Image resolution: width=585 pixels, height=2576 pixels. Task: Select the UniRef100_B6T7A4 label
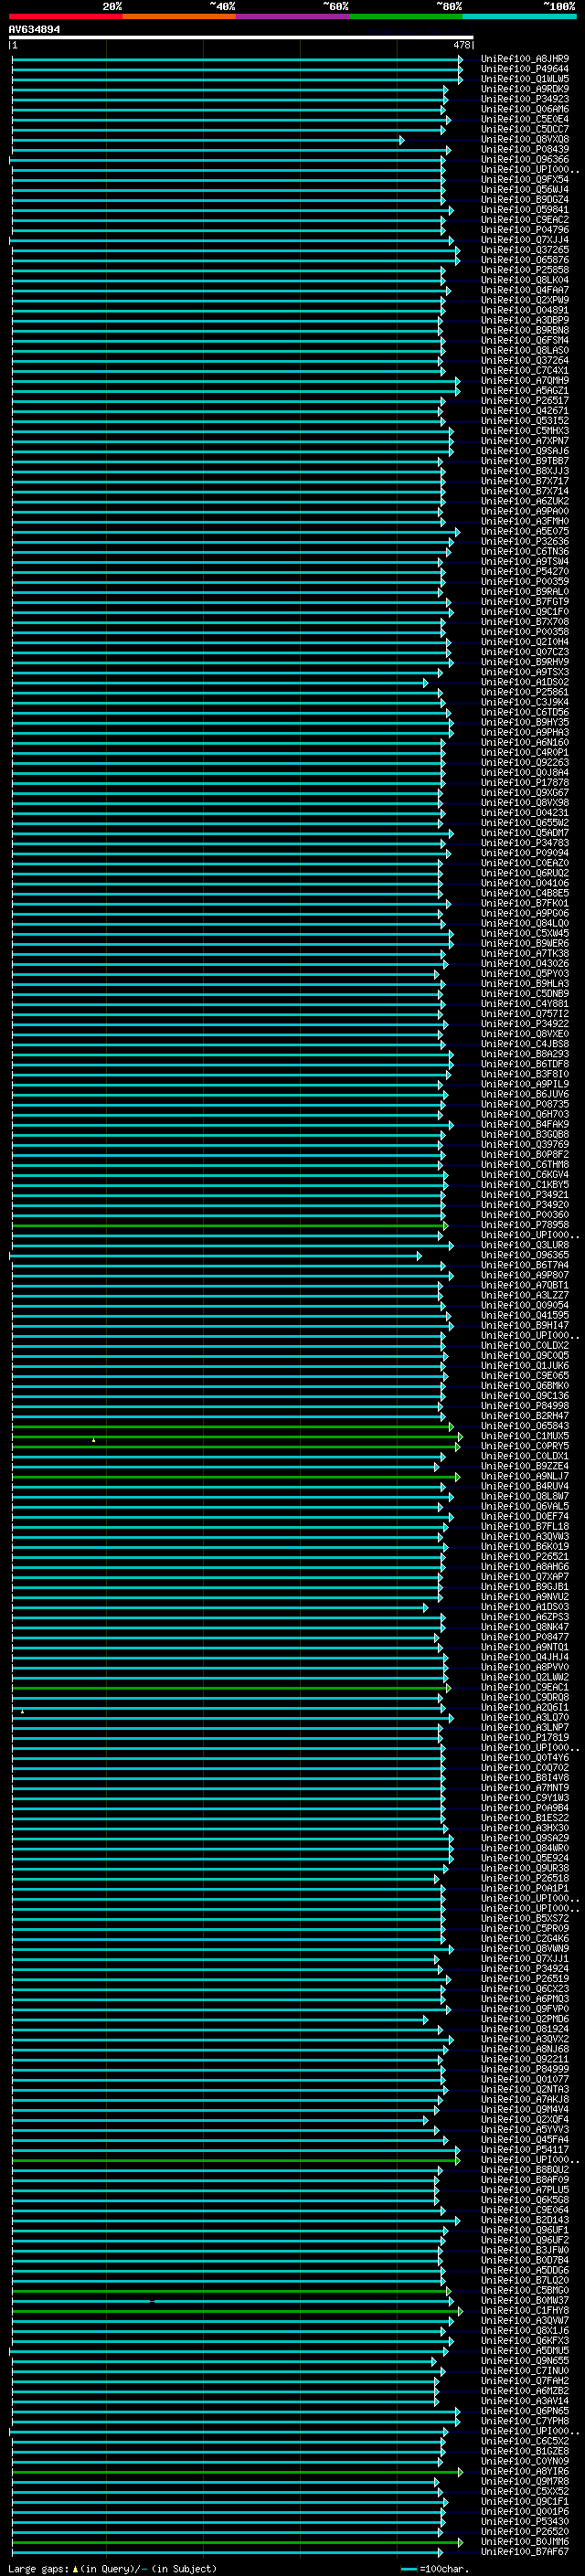tap(525, 1264)
